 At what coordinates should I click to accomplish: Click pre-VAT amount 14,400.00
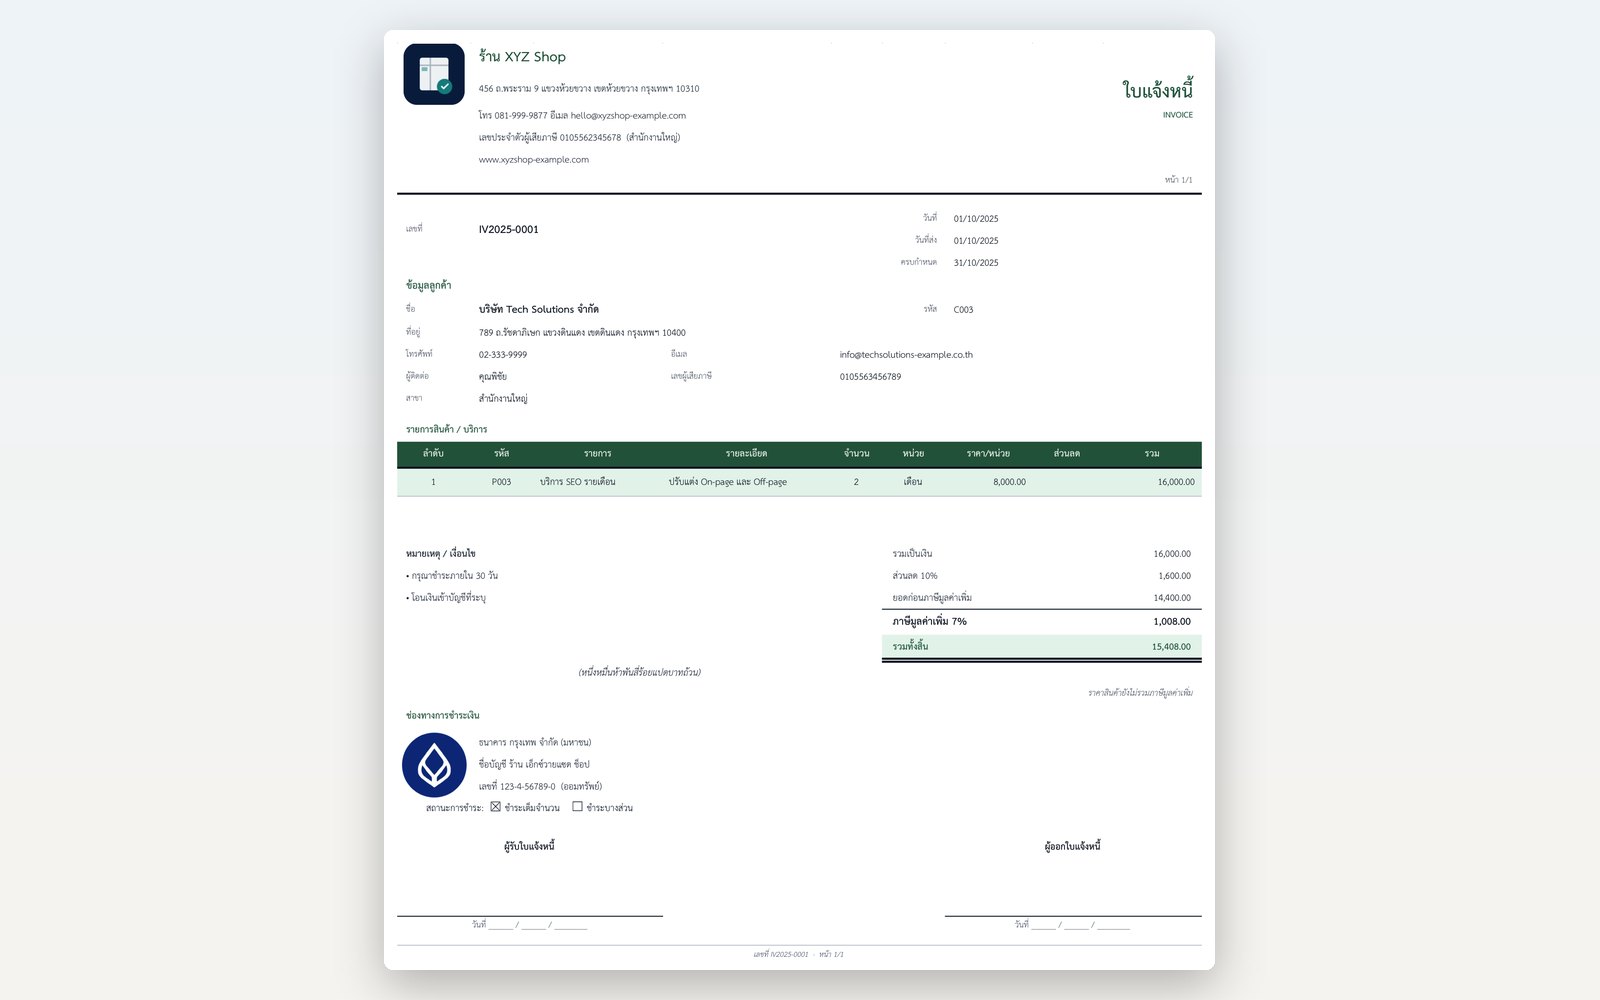click(x=1172, y=598)
